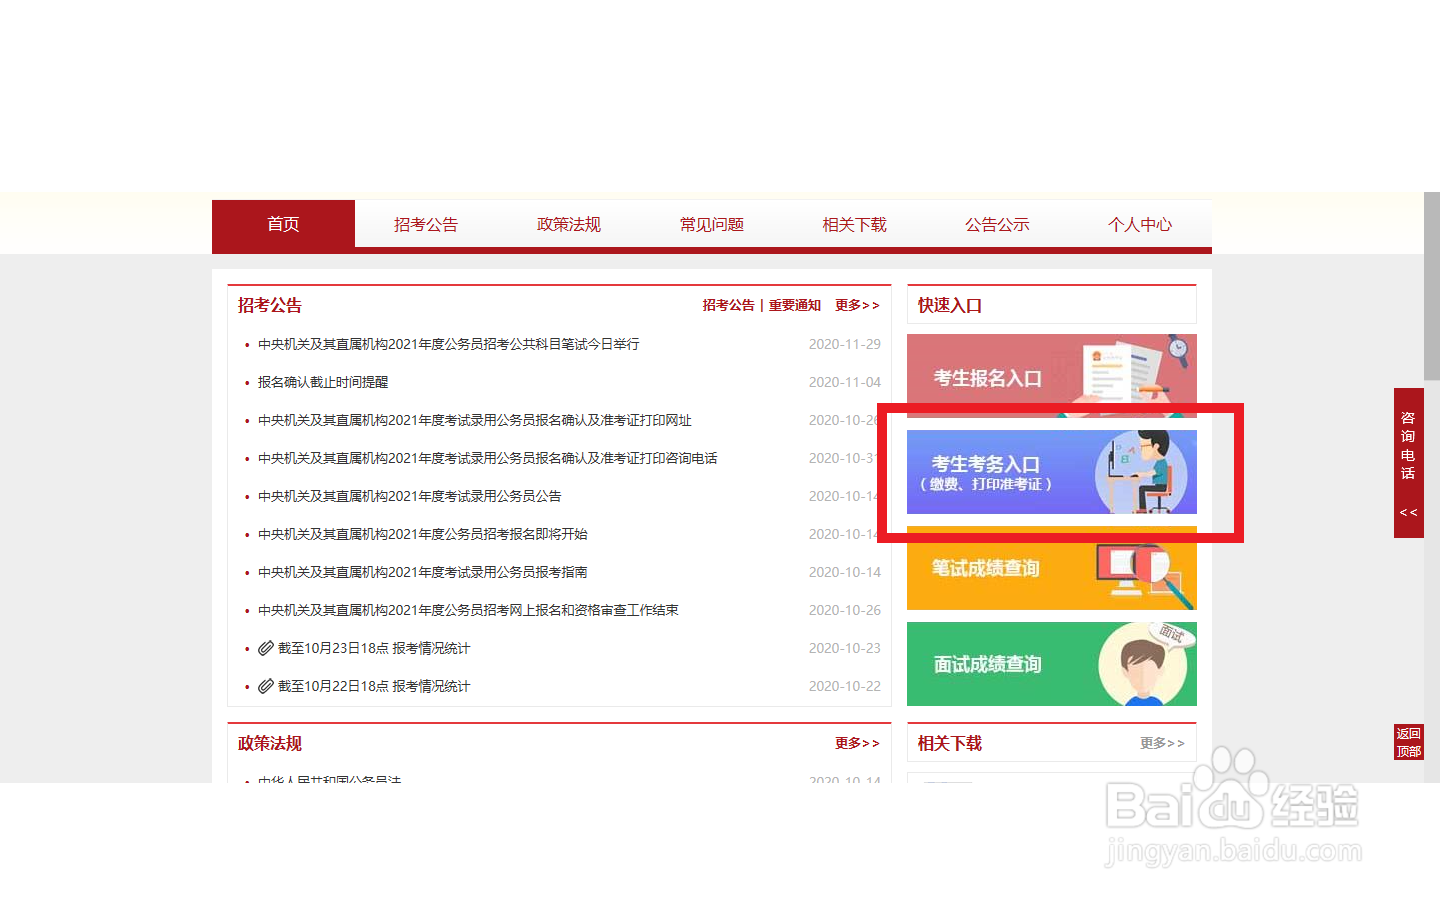Collapse the side widget with the << arrows
The height and width of the screenshot is (900, 1440).
coord(1408,512)
